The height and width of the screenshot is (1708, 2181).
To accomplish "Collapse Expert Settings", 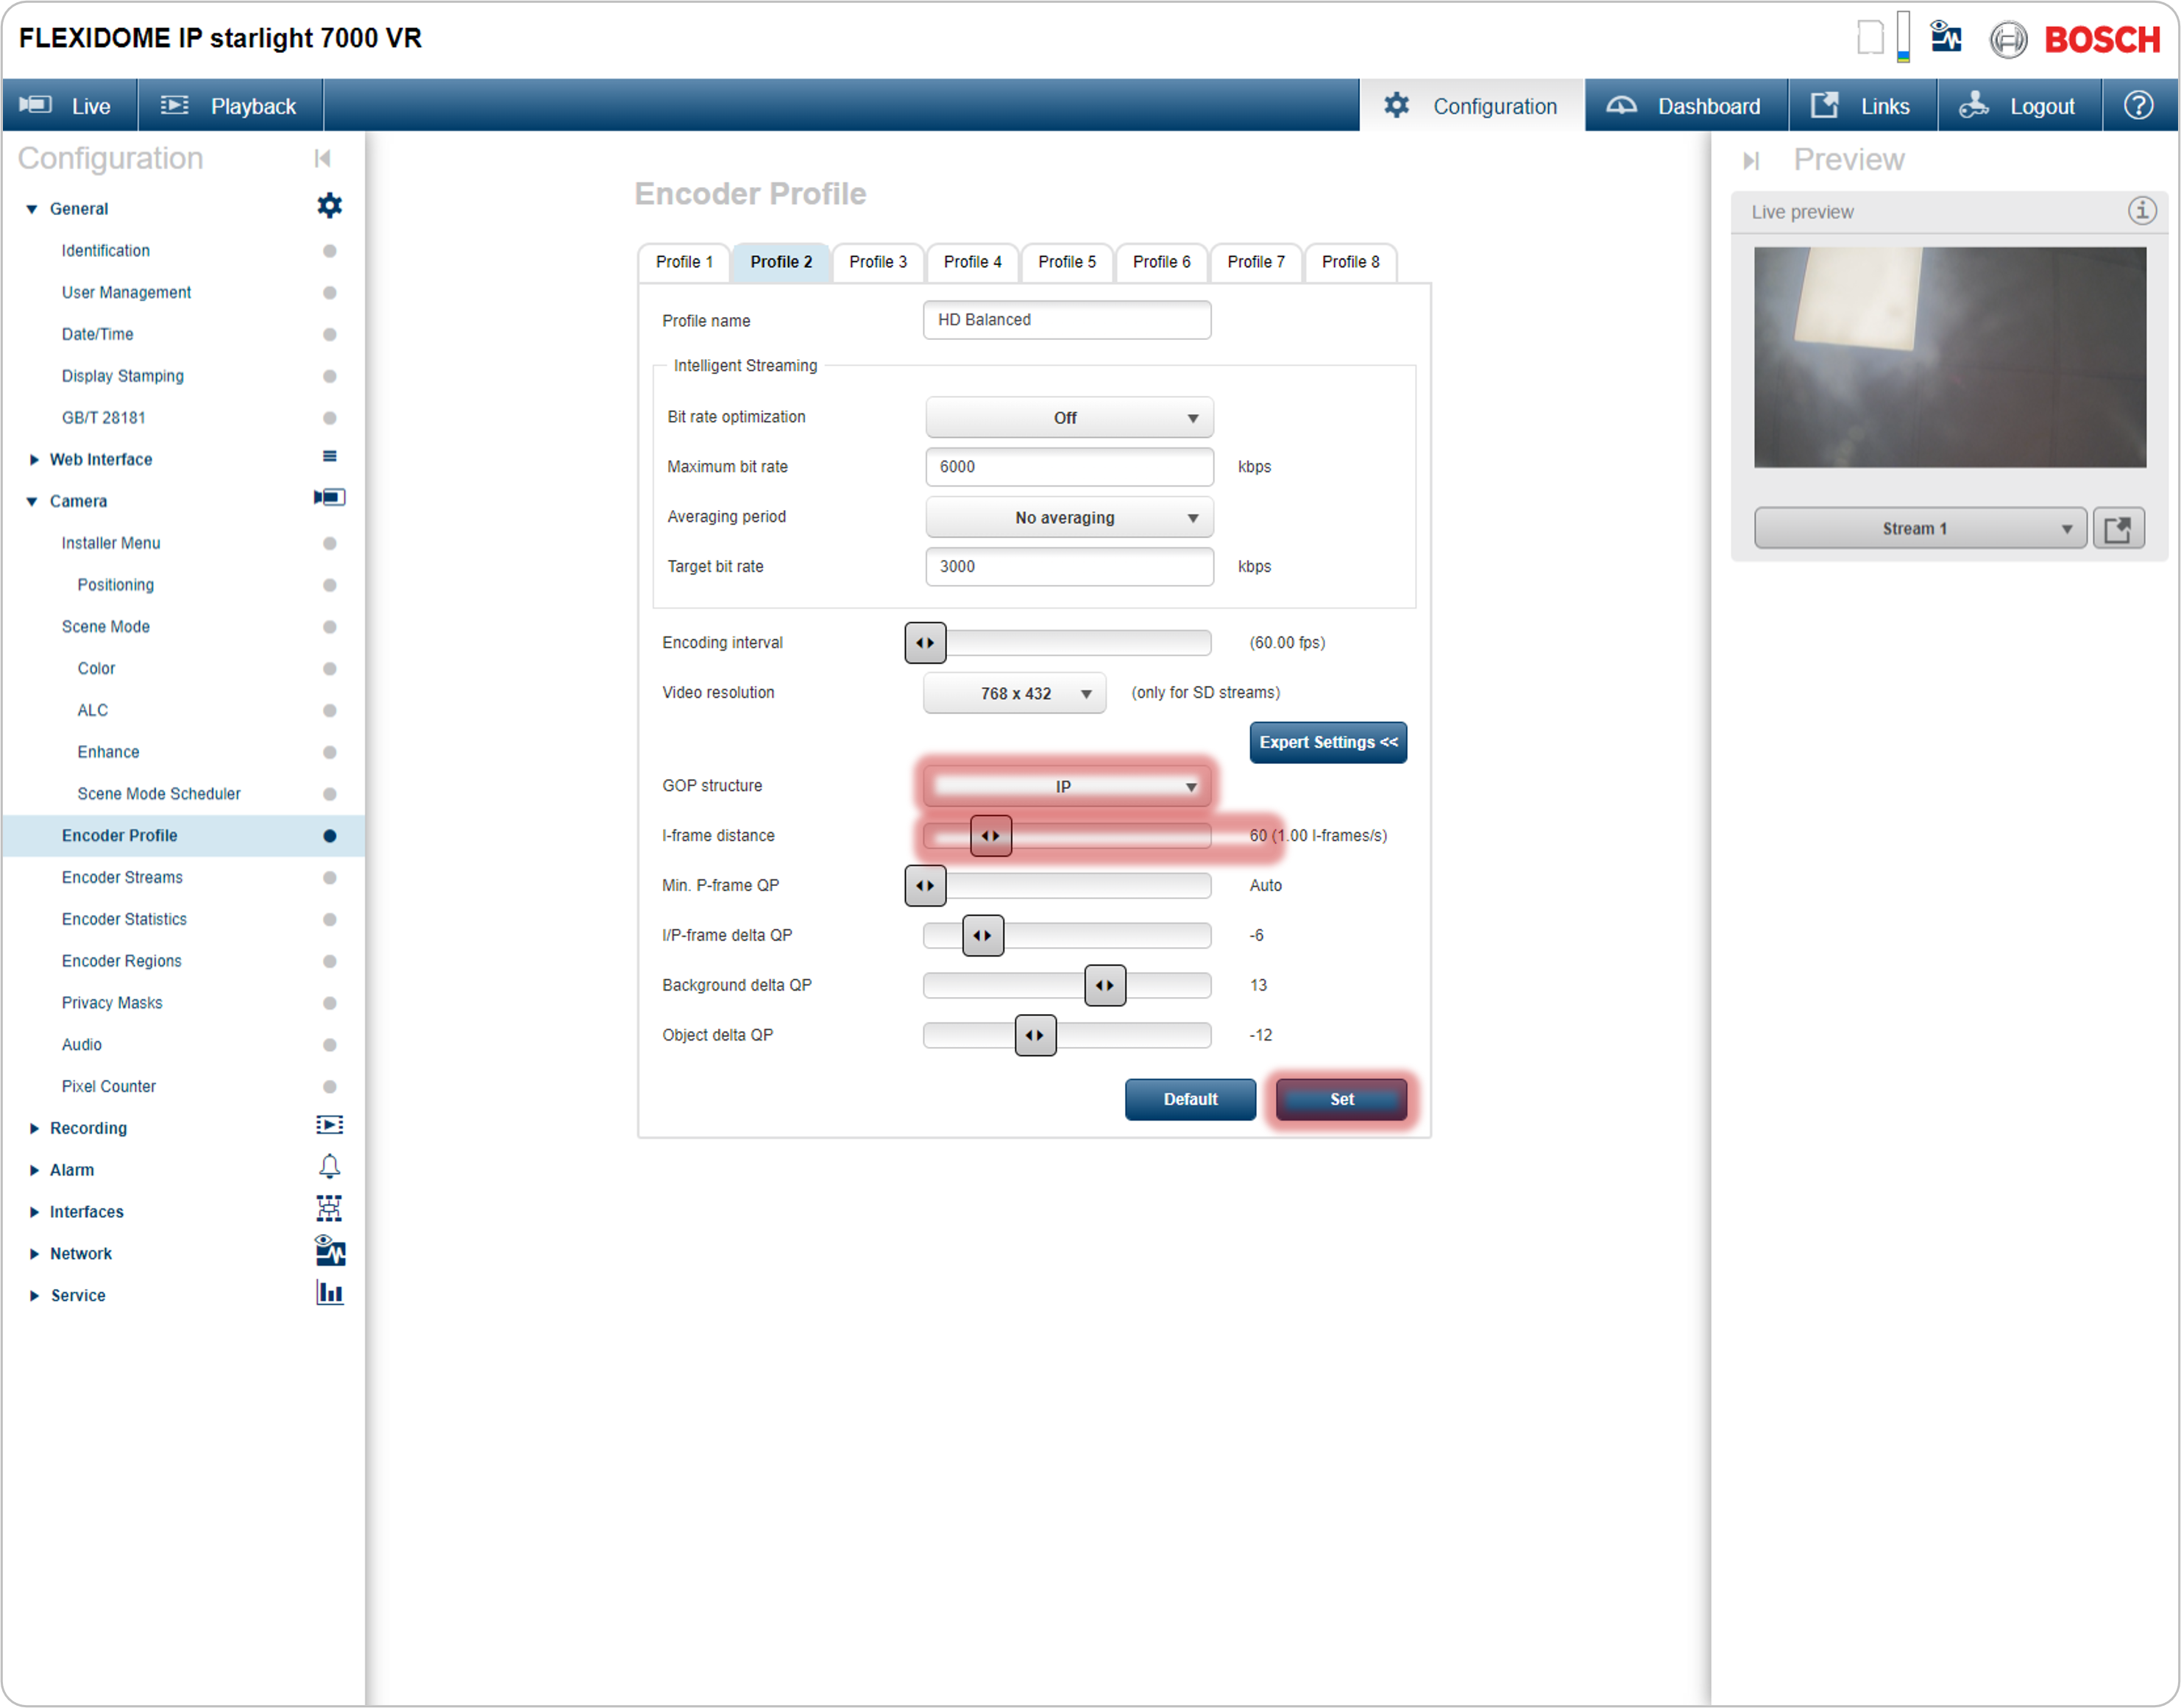I will [1328, 742].
